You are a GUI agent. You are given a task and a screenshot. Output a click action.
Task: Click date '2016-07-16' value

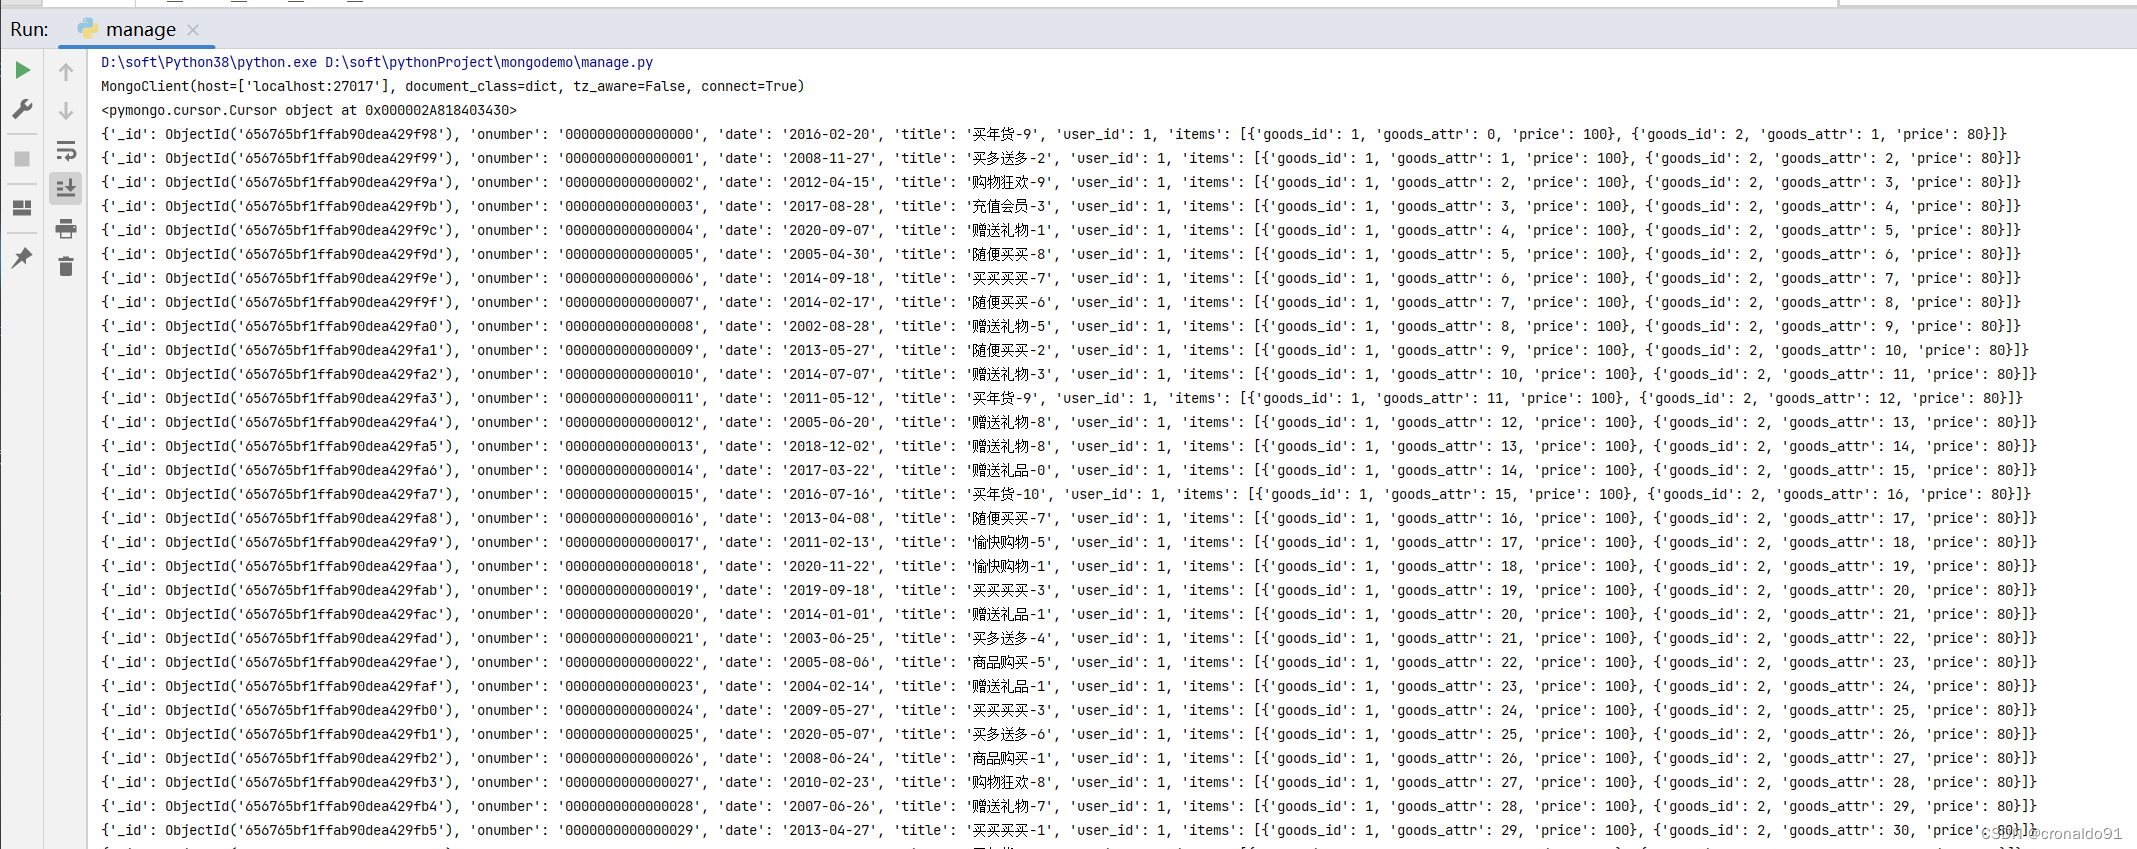[x=828, y=494]
